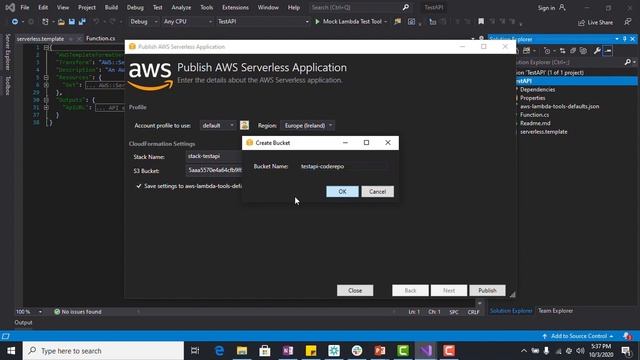Viewport: 640px width, 360px height.
Task: Click the Solution Explorer sync active document icon
Action: [x=562, y=51]
